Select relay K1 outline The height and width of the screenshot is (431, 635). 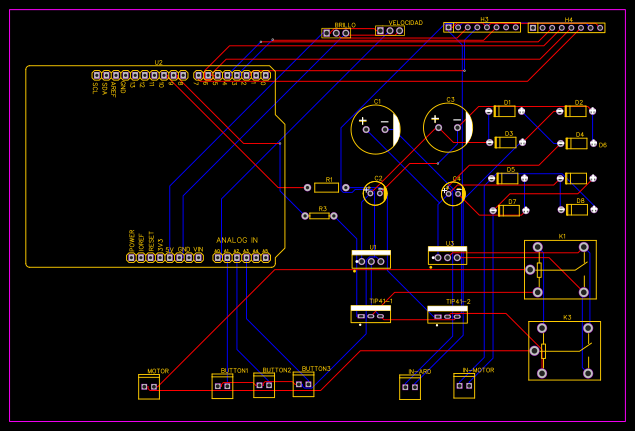560,270
